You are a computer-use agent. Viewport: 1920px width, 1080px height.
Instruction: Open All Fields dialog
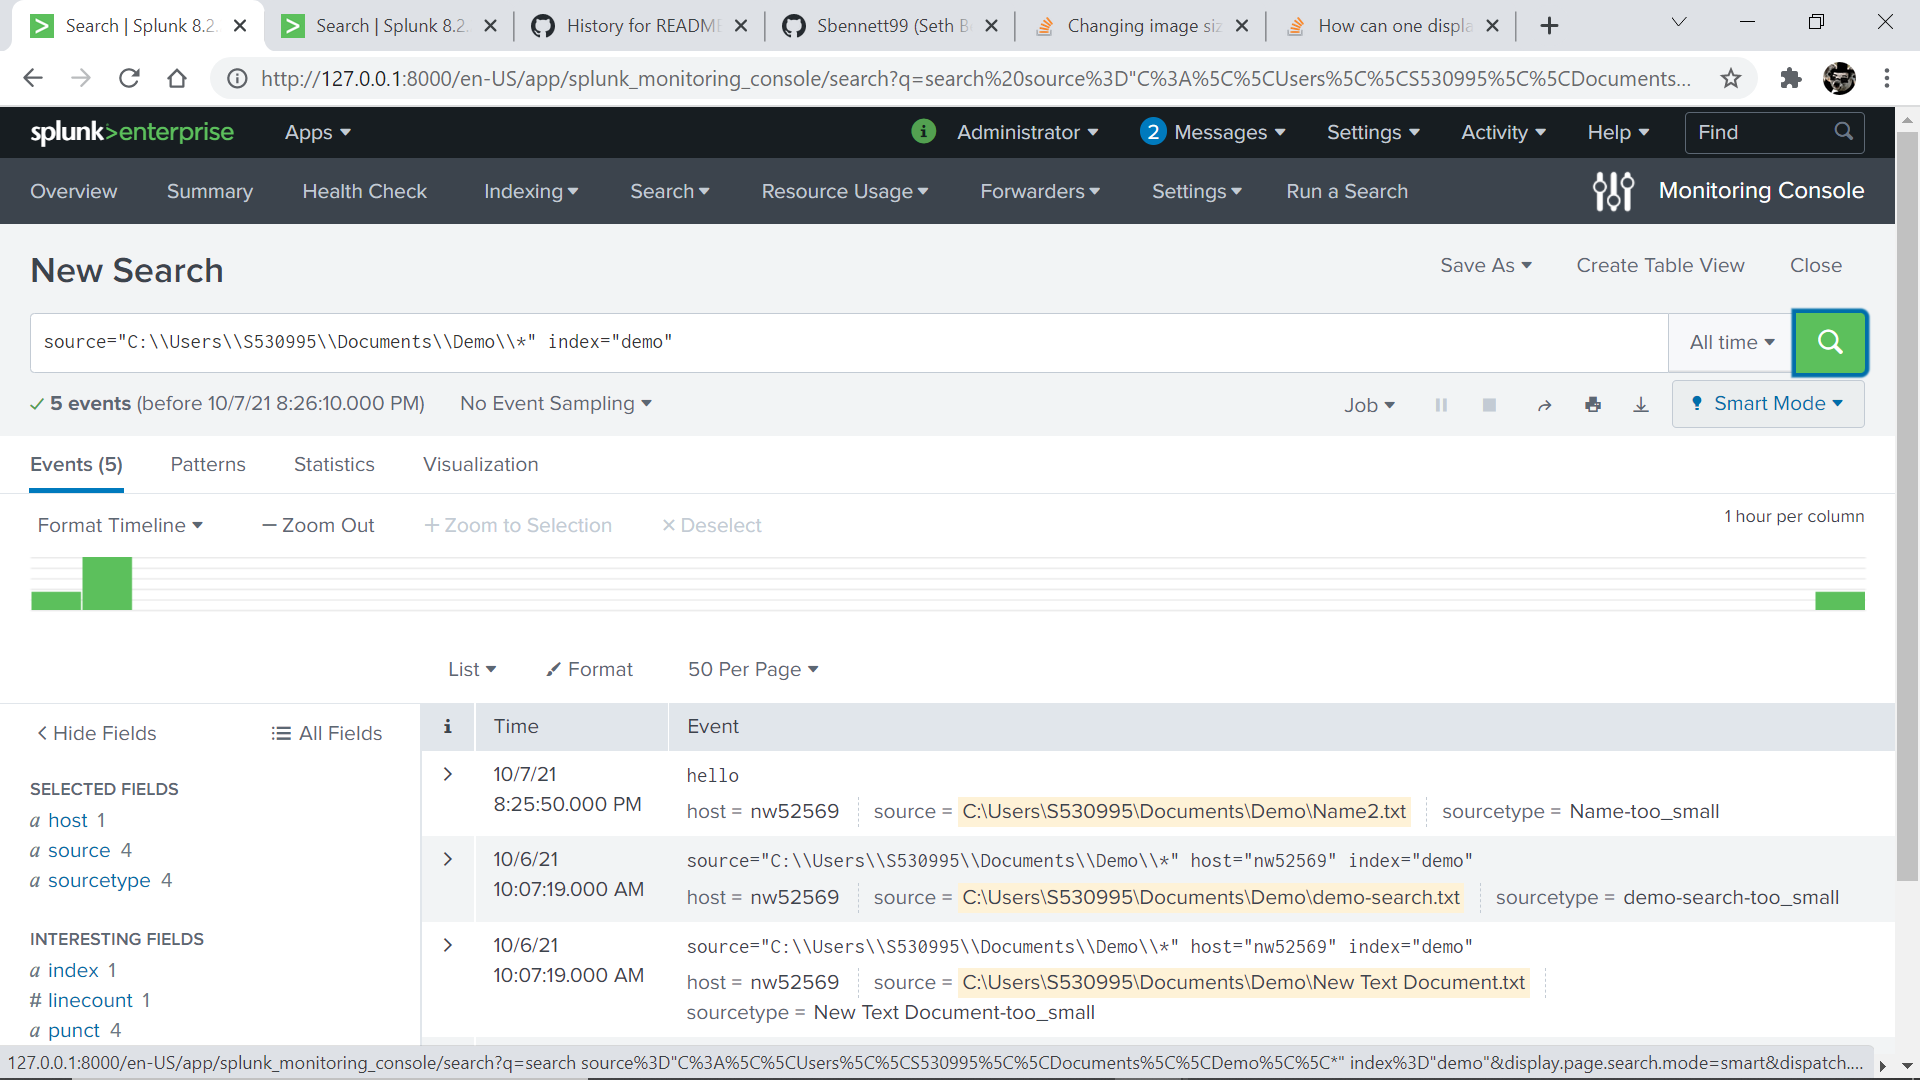(326, 733)
